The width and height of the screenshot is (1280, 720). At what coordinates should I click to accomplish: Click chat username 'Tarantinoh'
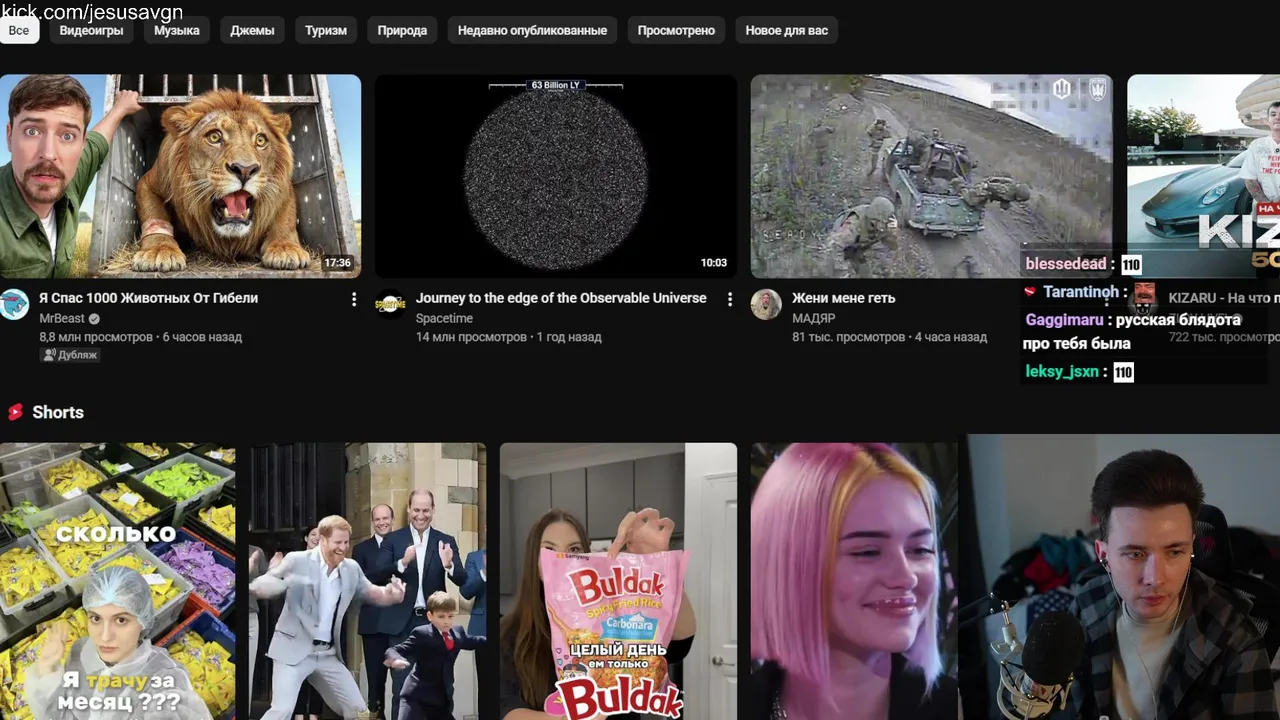coord(1081,292)
